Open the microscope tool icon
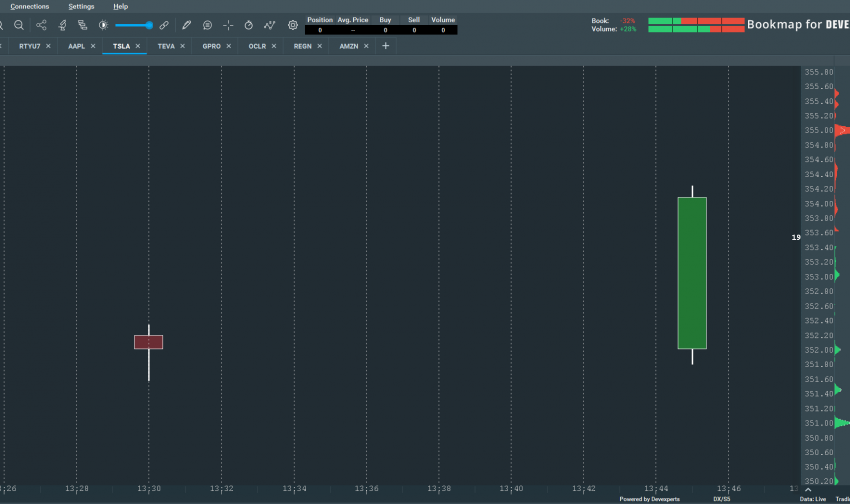This screenshot has width=850, height=504. coord(62,25)
